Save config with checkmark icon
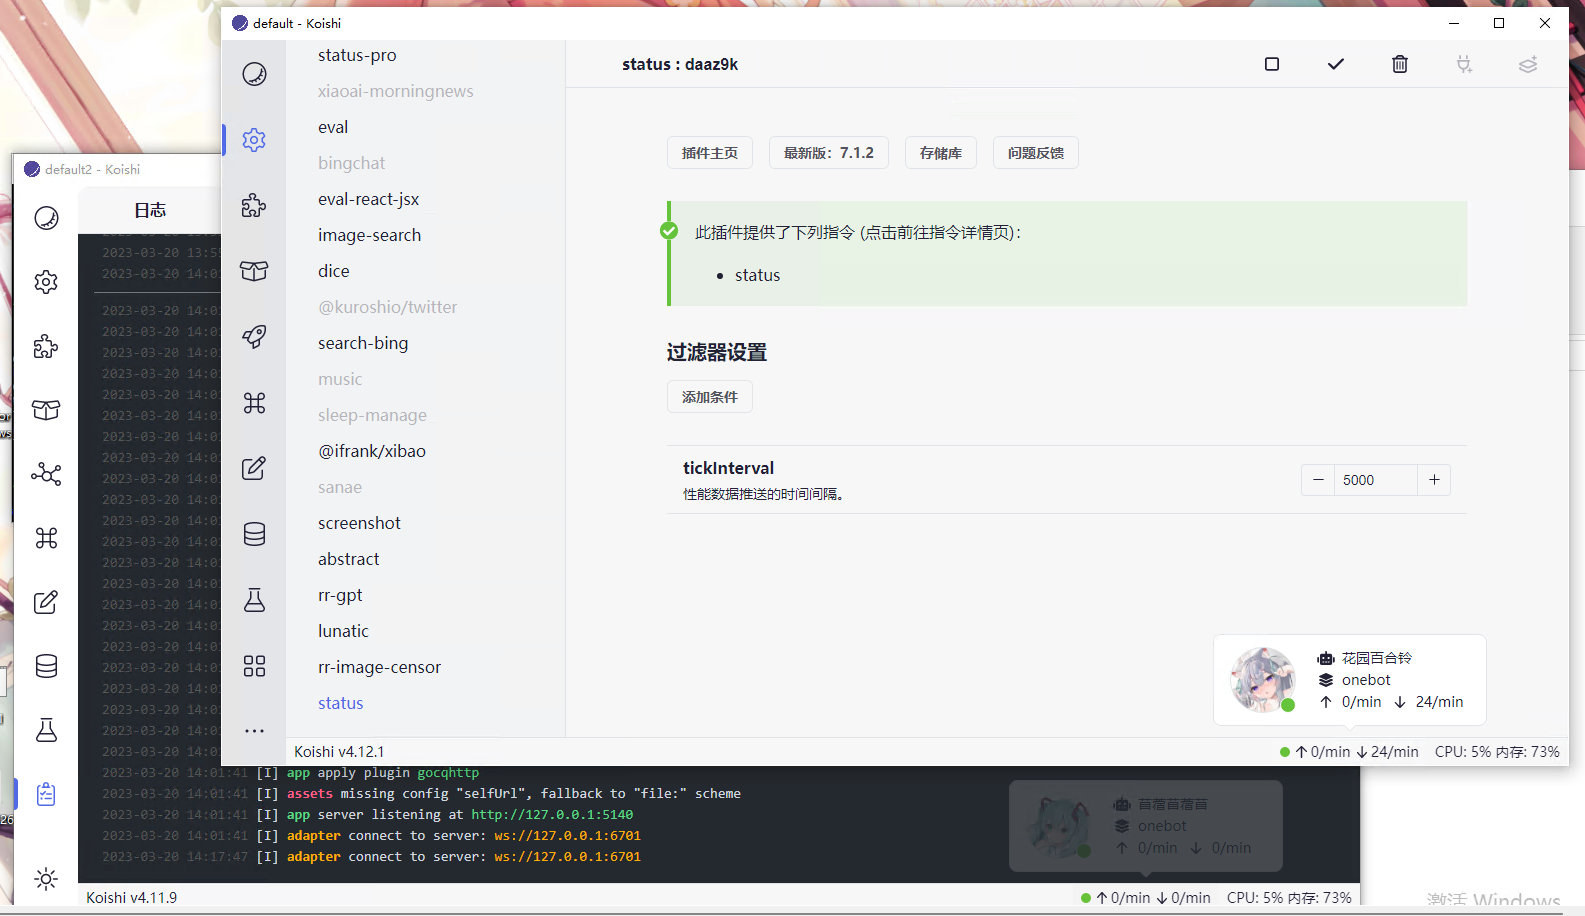The width and height of the screenshot is (1585, 916). pos(1336,64)
